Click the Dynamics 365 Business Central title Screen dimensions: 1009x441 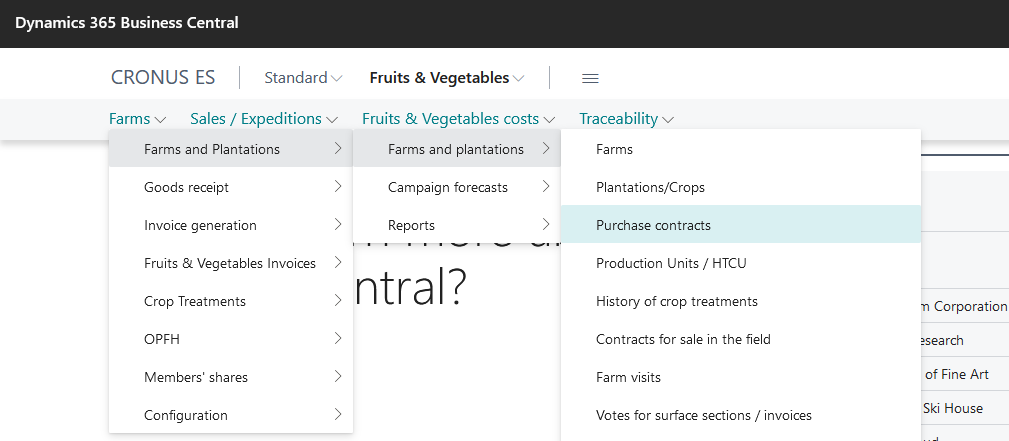coord(127,23)
